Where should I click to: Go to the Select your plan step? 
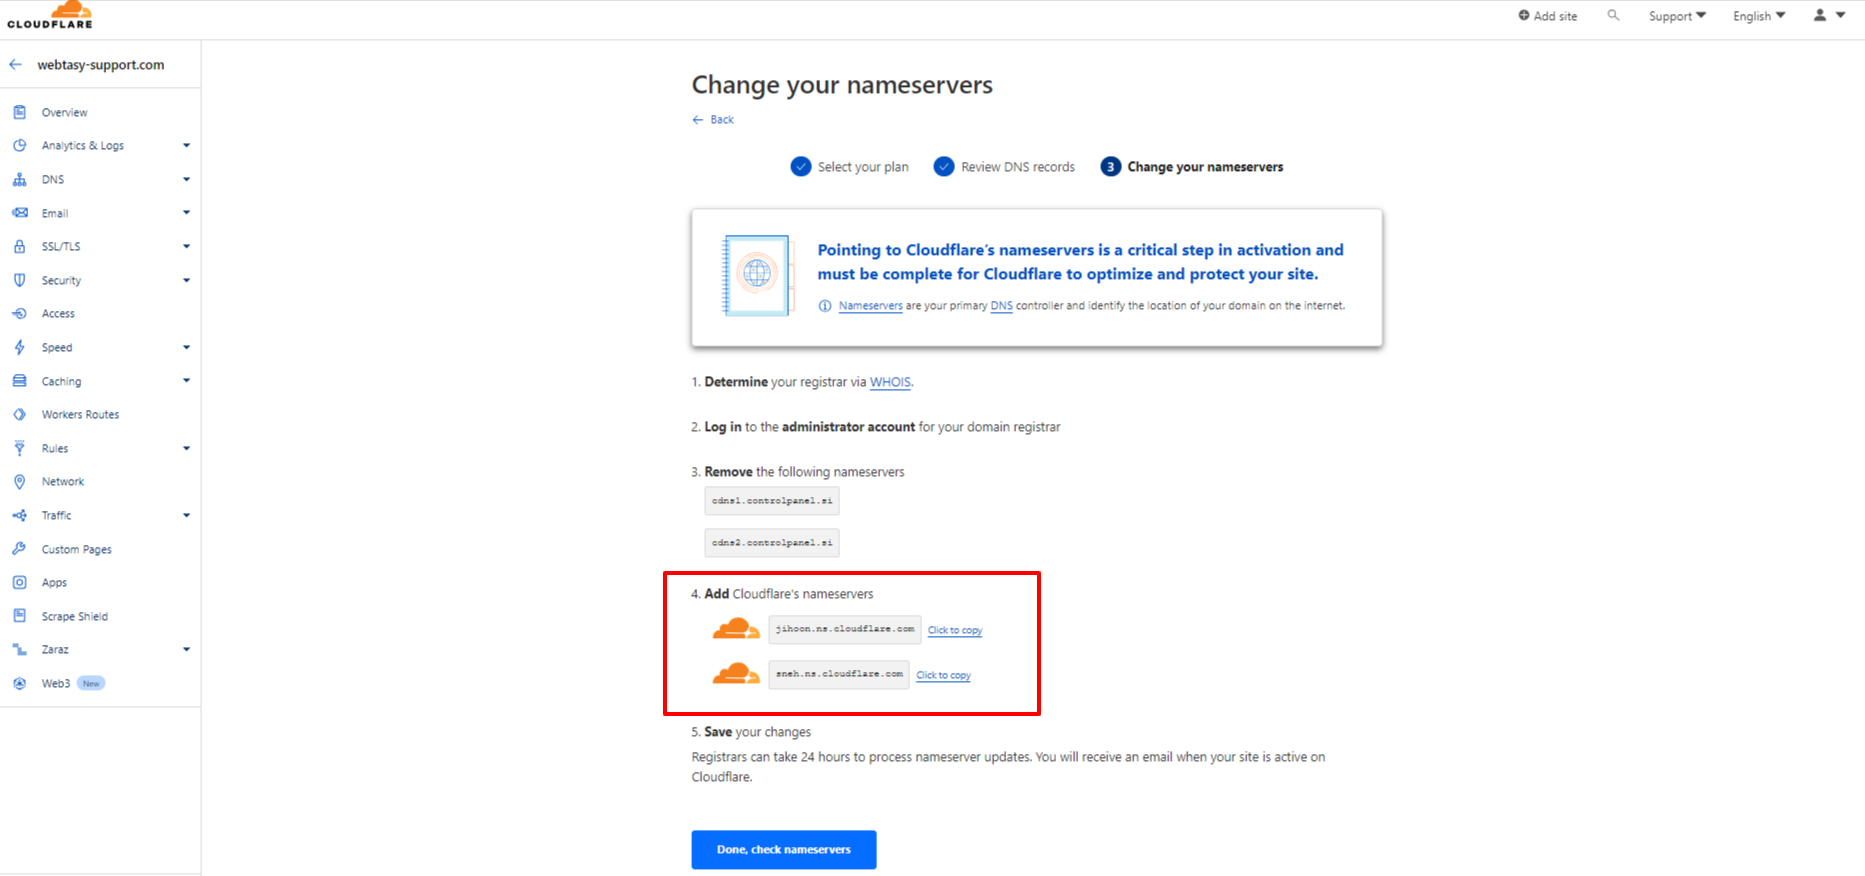click(850, 167)
